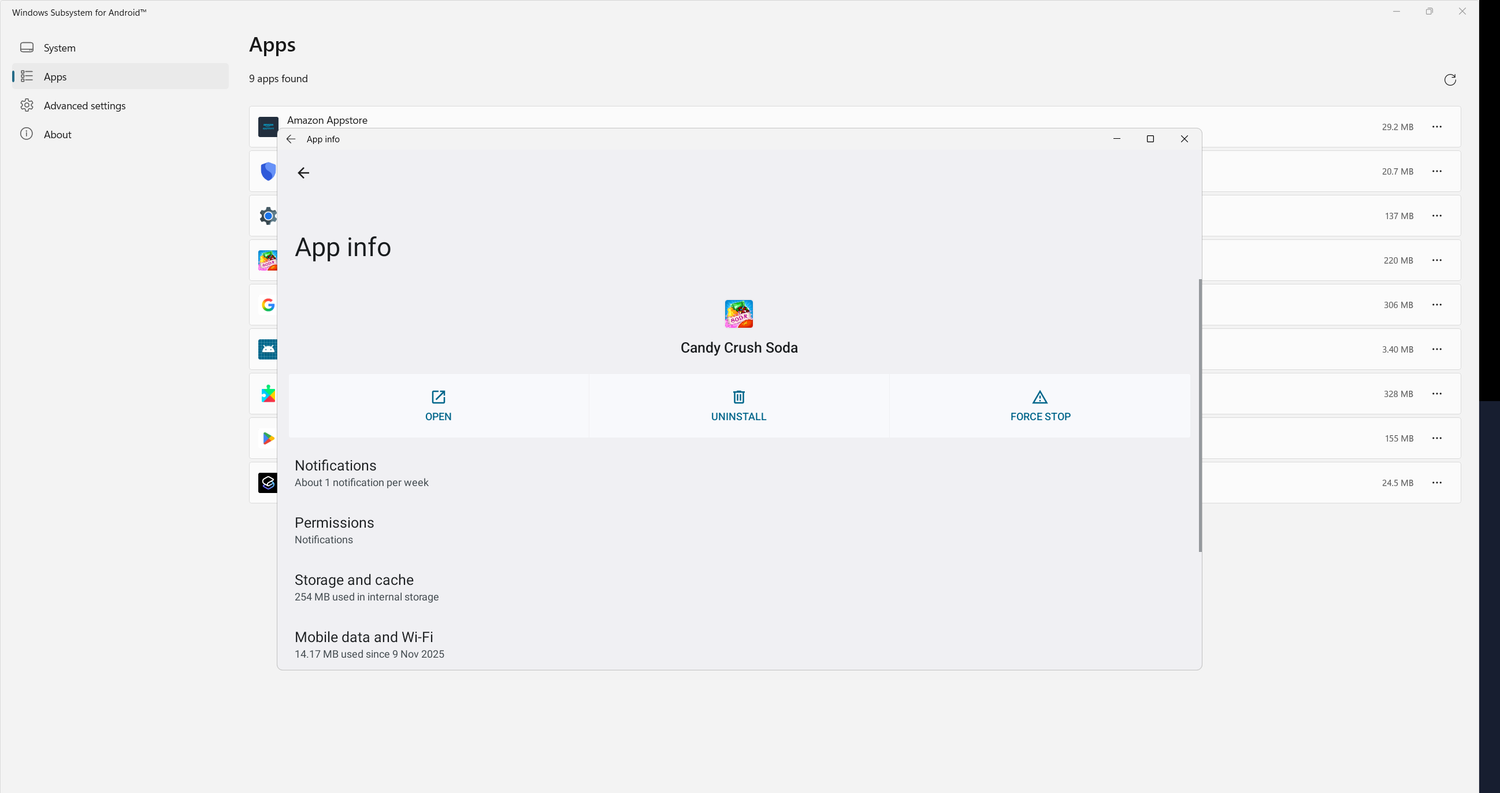The image size is (1500, 793).
Task: Click the settings gear app icon in list
Action: 267,216
